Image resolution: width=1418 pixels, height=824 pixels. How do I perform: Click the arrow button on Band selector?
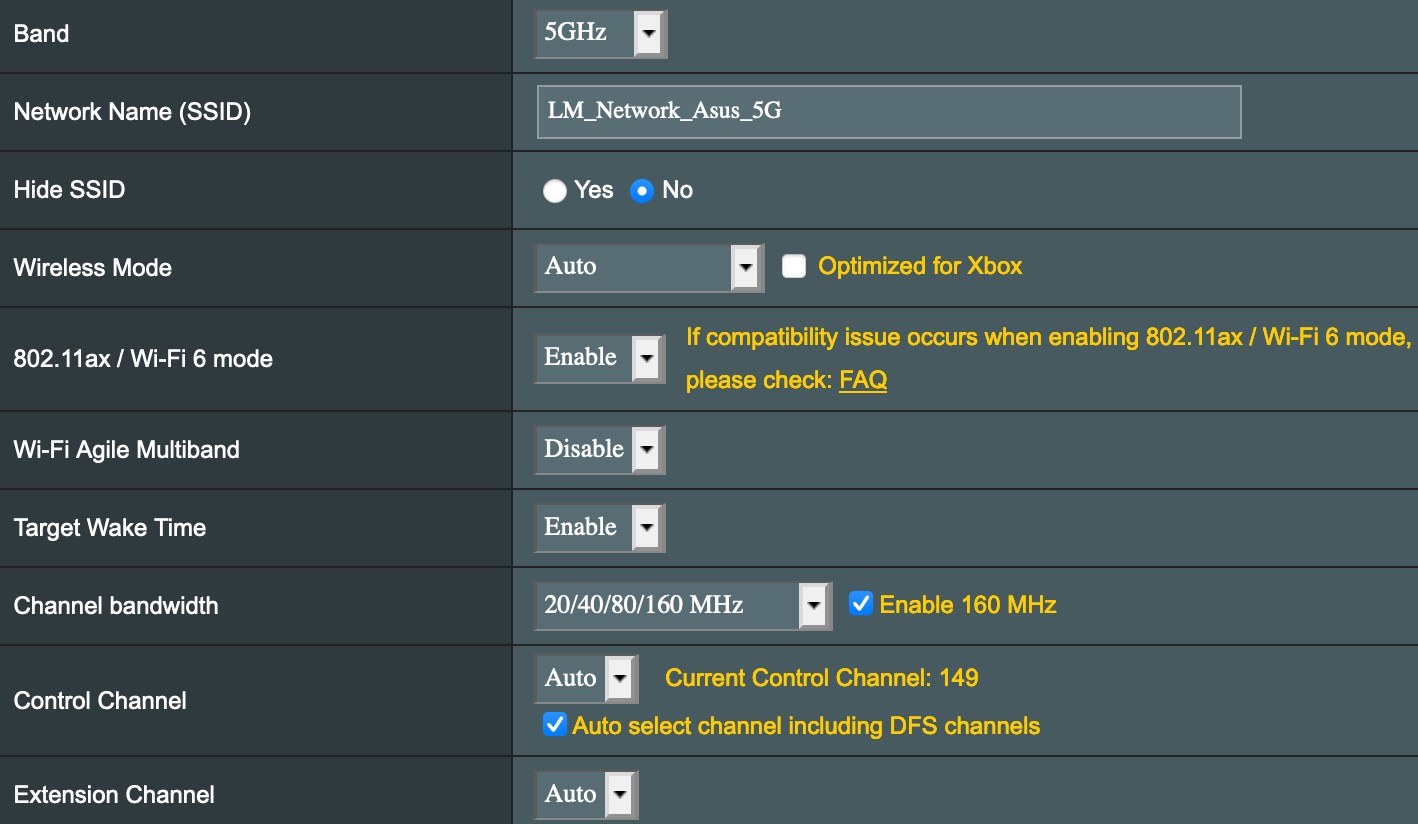[x=649, y=34]
